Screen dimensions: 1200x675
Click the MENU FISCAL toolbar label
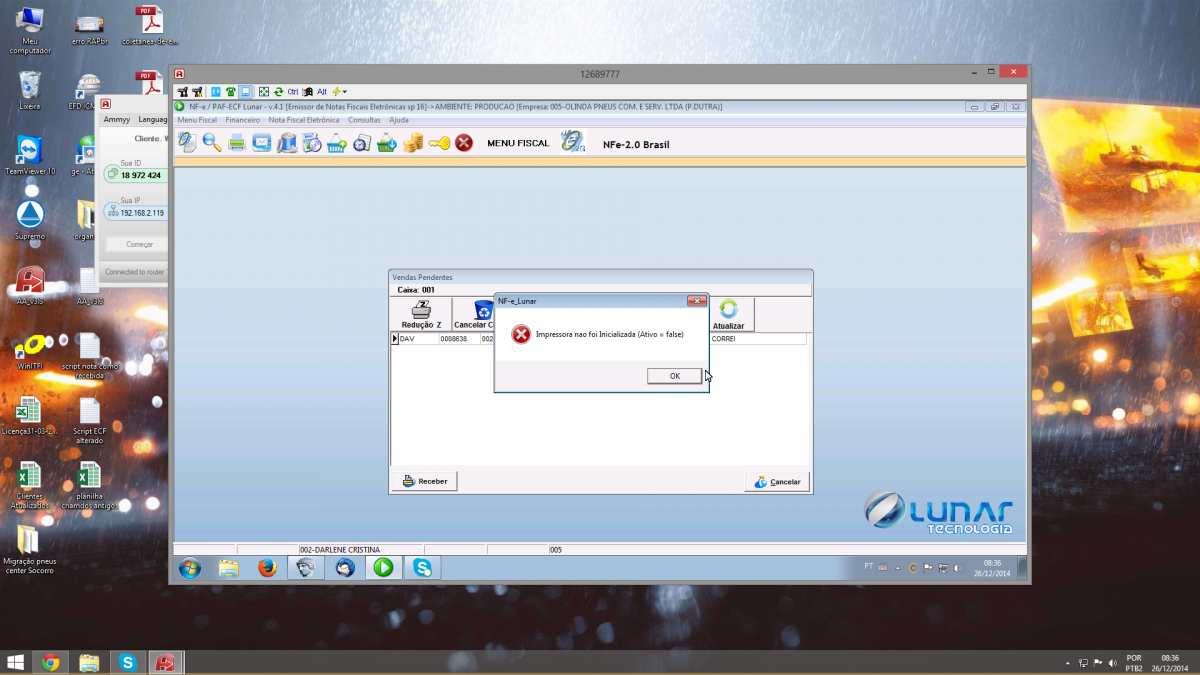518,143
